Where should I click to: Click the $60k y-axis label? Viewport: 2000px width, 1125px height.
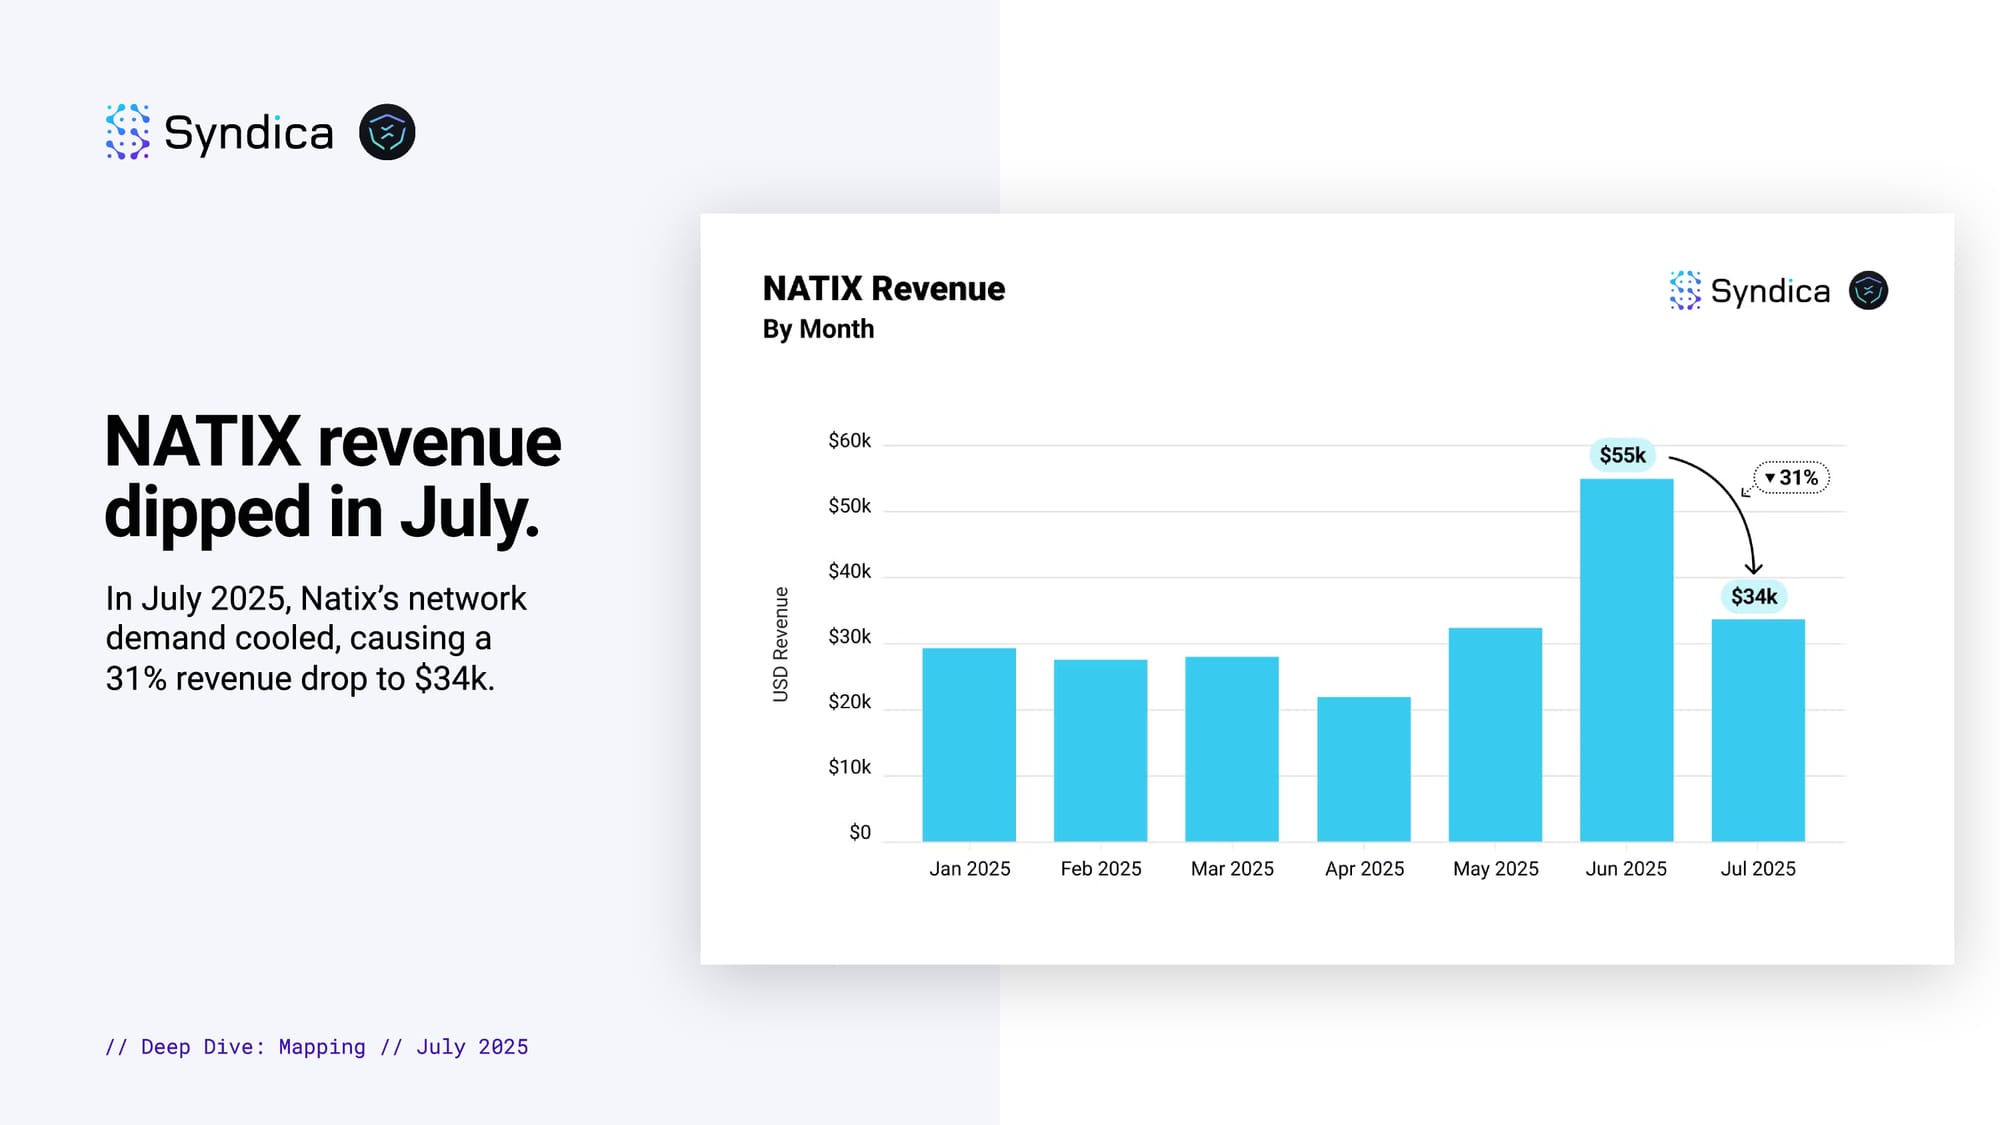849,441
